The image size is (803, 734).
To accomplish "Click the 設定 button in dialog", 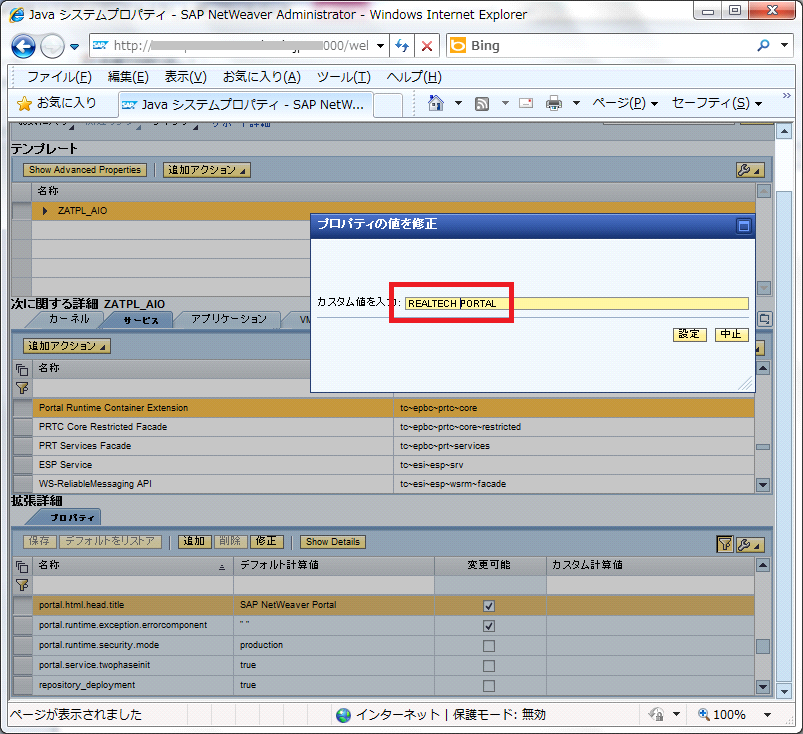I will click(689, 334).
